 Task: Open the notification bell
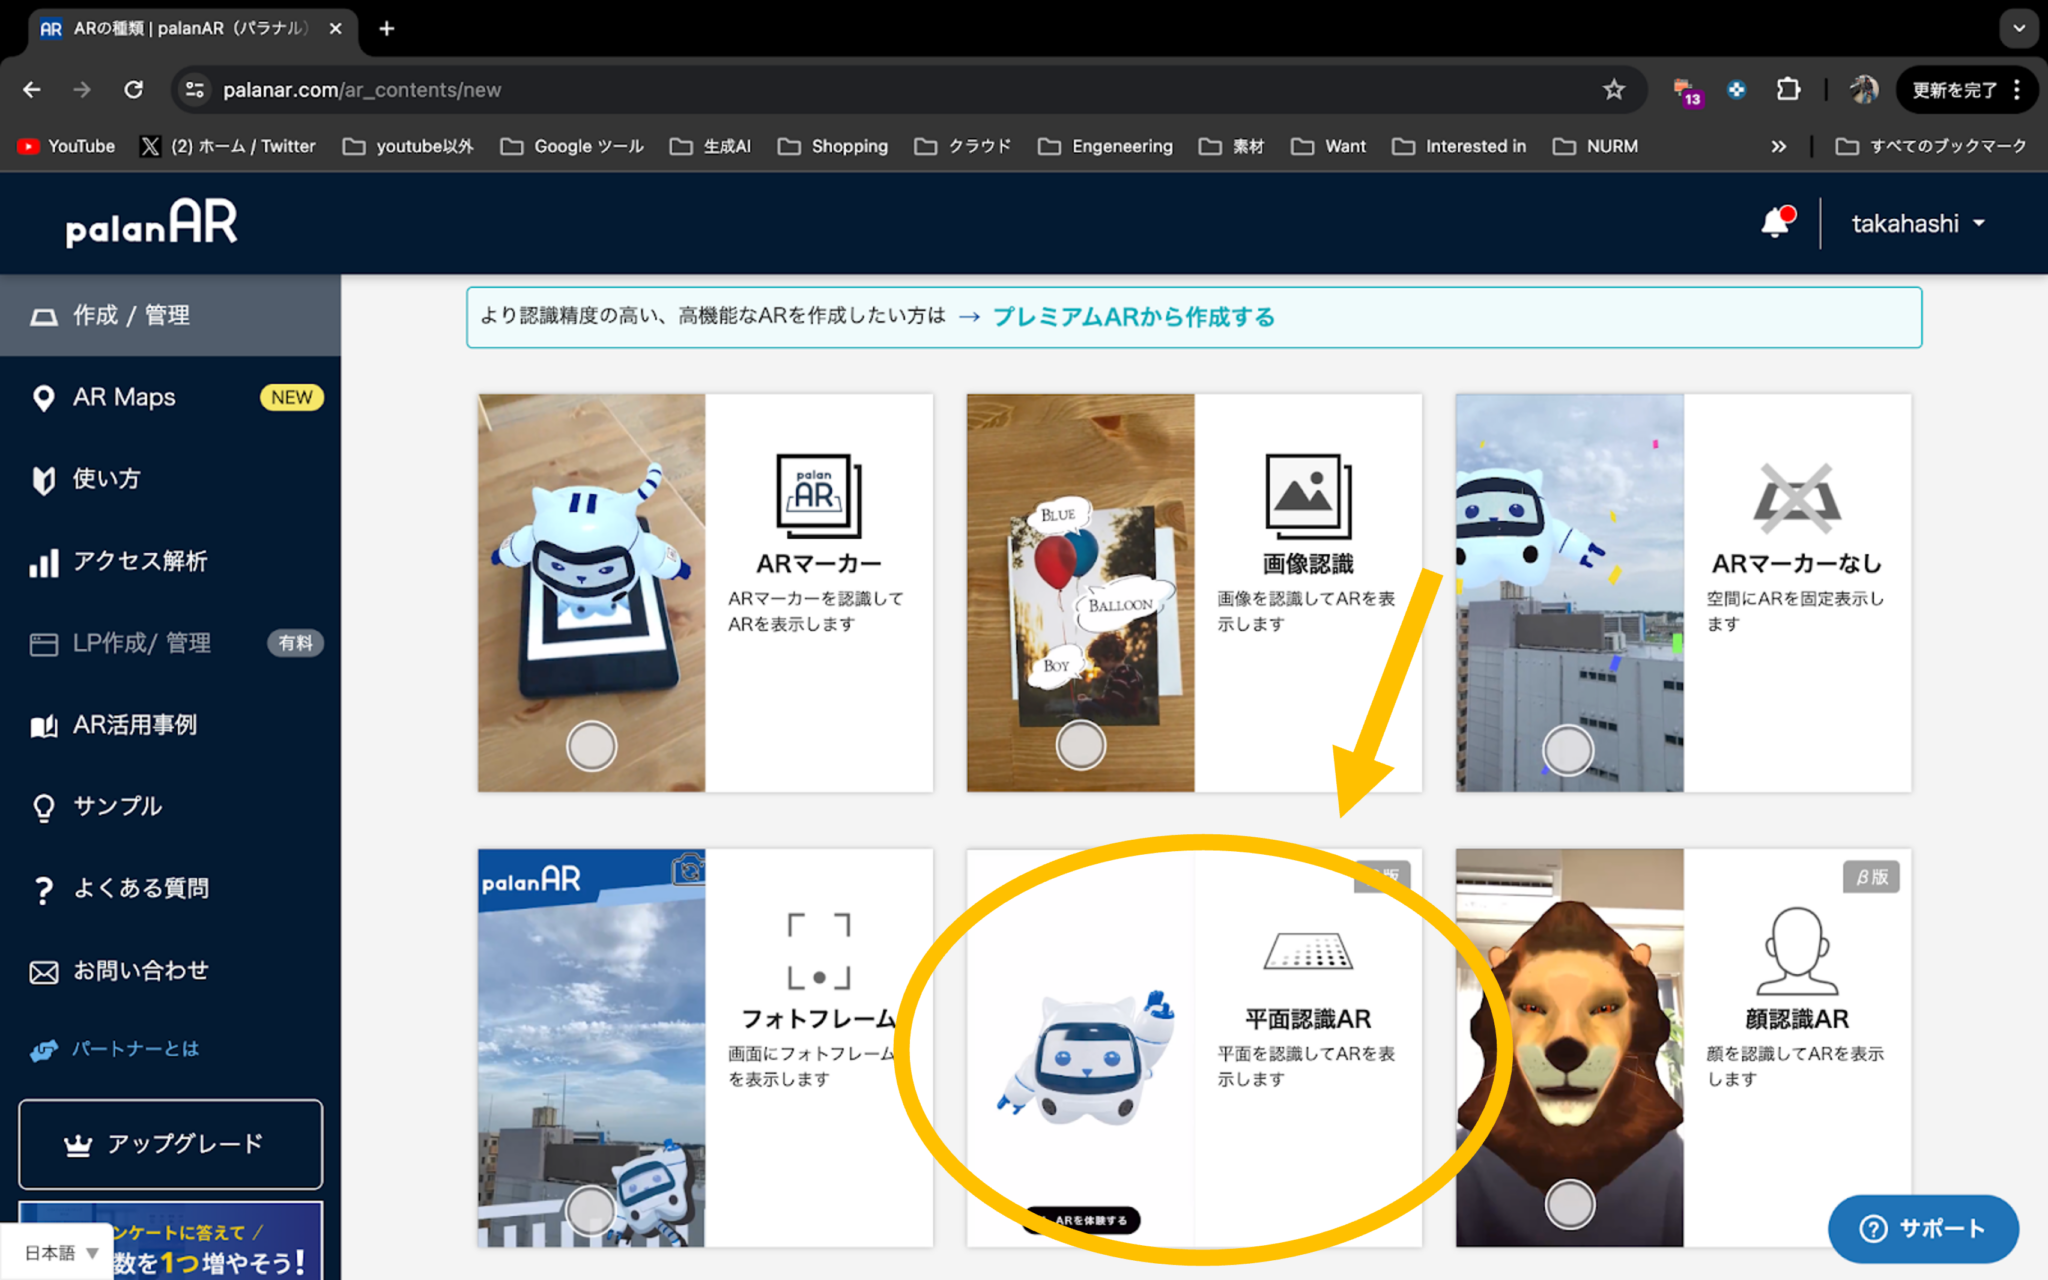pyautogui.click(x=1778, y=222)
